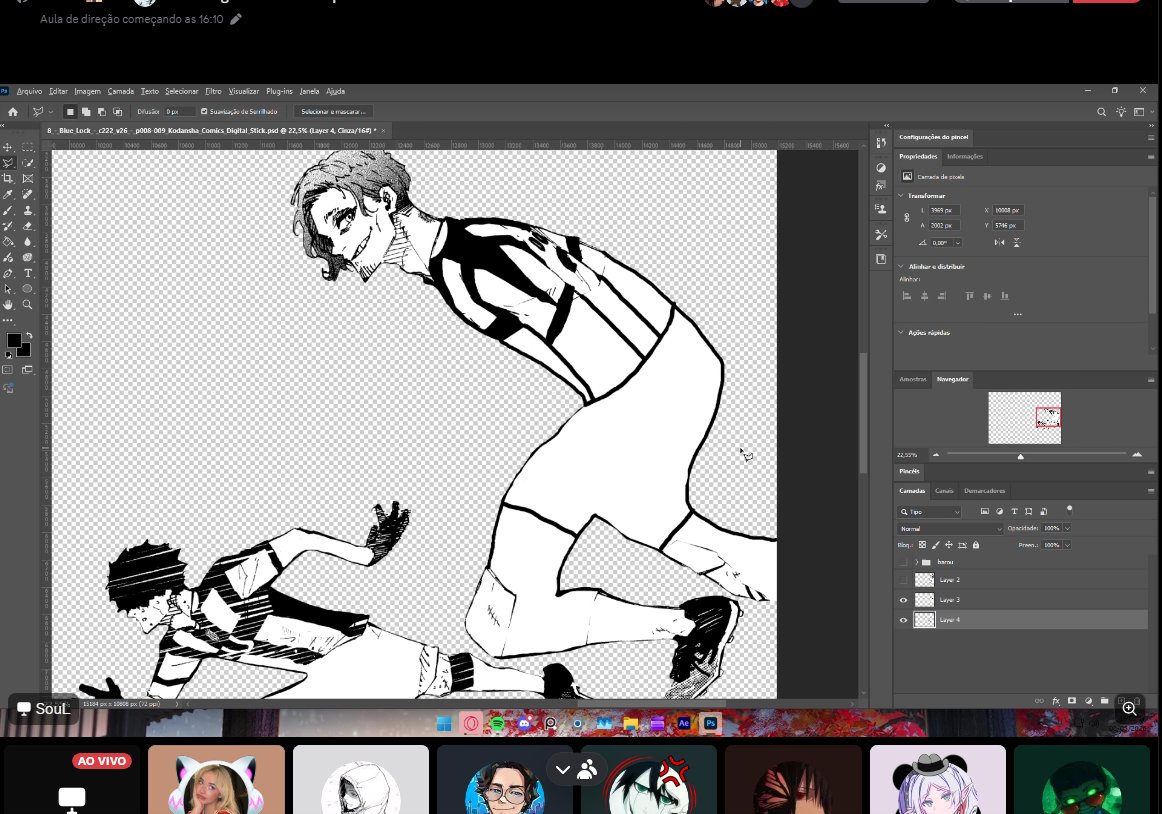This screenshot has width=1162, height=814.
Task: Open the Opacidade value dropdown
Action: [x=1067, y=529]
